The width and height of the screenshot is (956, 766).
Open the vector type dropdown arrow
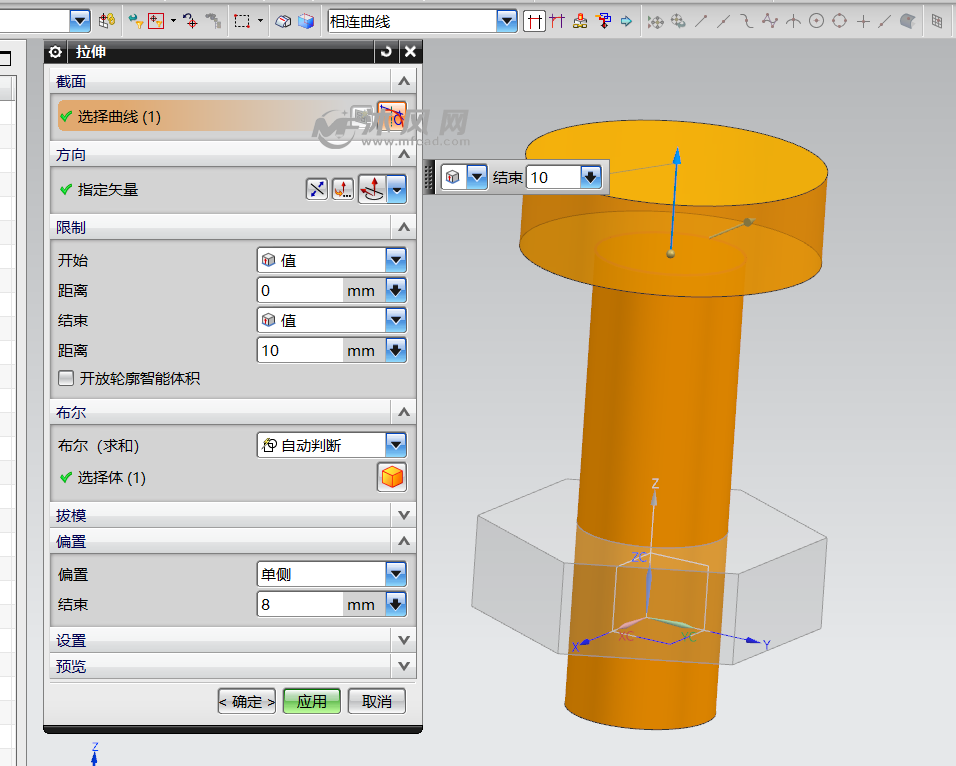pyautogui.click(x=397, y=190)
